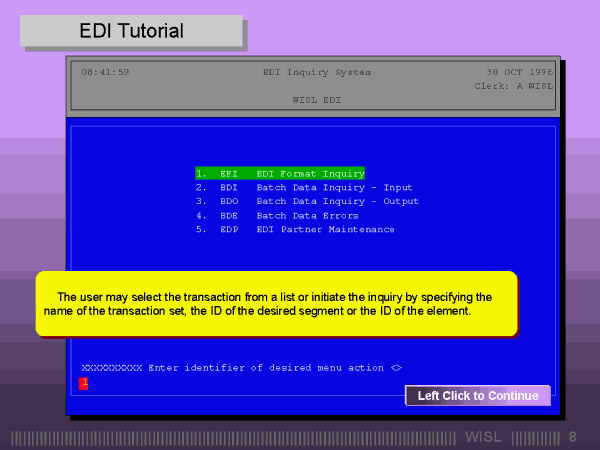Click the yellow instruction callout box
This screenshot has width=600, height=450.
click(277, 304)
